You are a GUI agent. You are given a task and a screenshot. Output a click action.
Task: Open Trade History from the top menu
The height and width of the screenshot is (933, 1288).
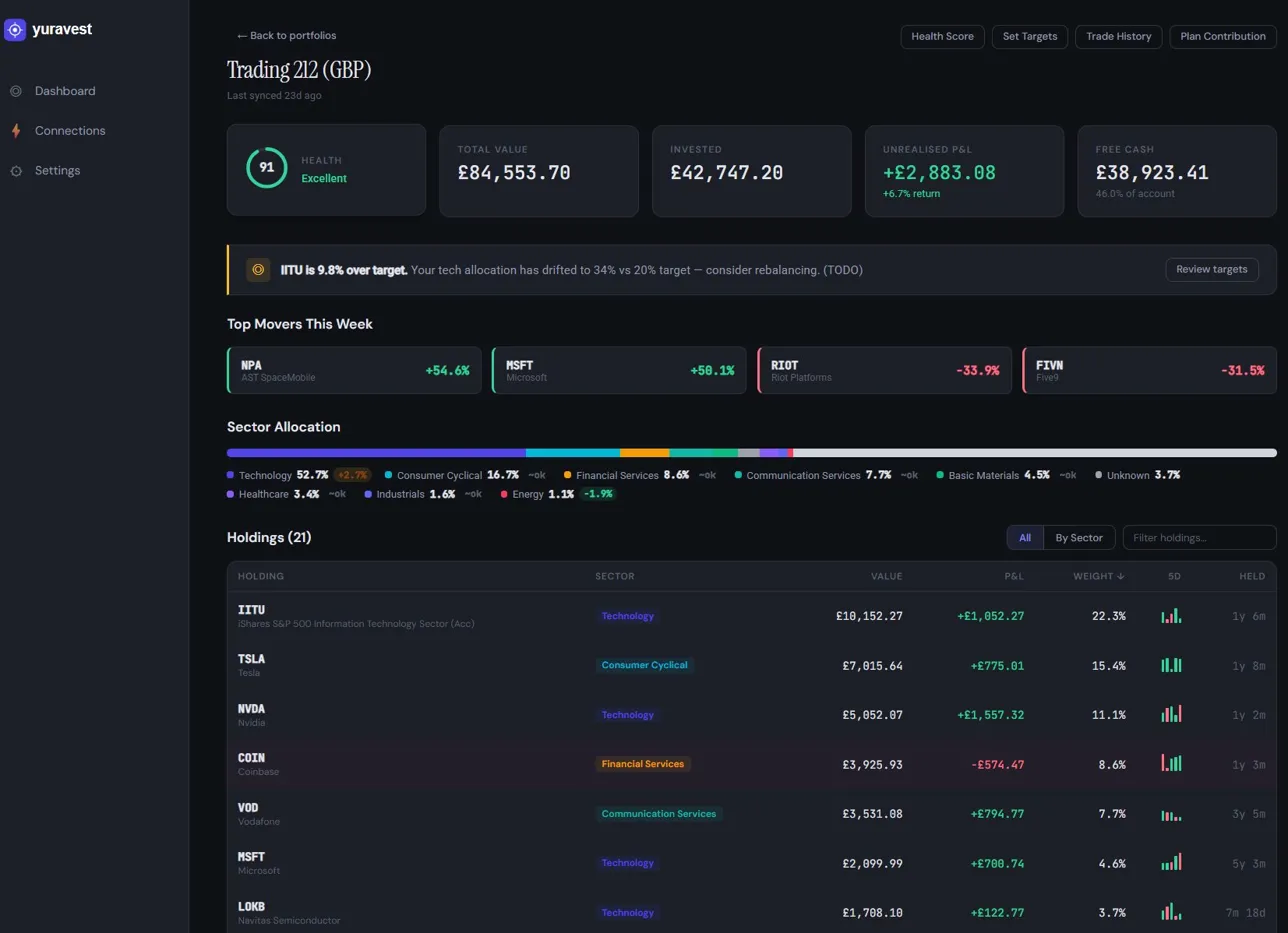point(1118,36)
